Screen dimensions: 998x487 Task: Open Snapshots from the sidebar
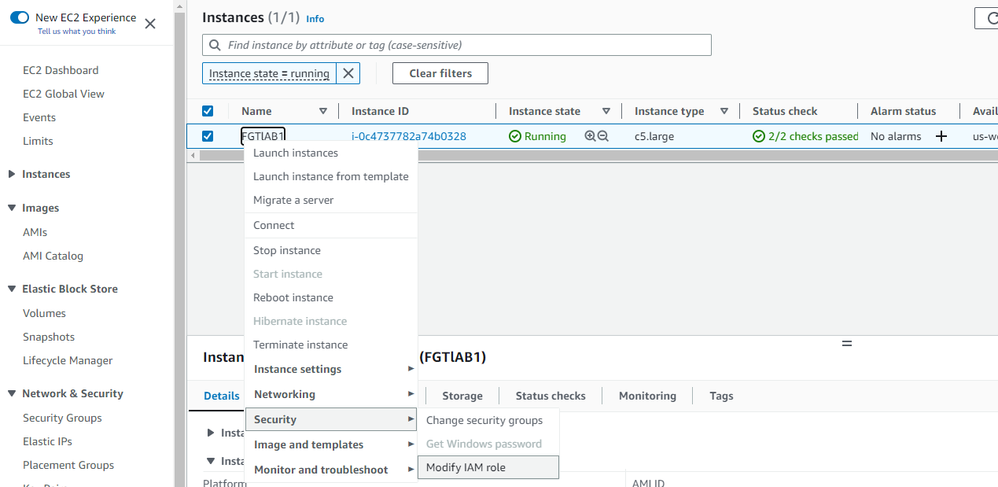[48, 337]
